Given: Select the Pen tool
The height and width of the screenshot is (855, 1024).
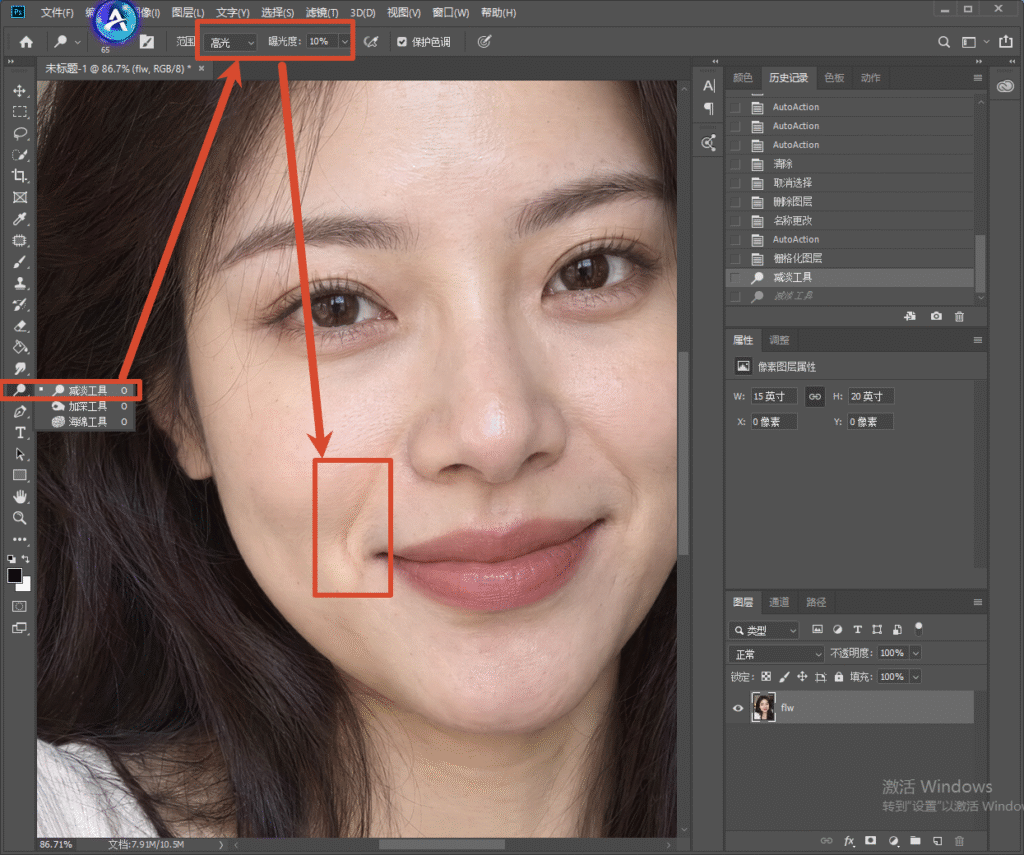Looking at the screenshot, I should pos(20,411).
